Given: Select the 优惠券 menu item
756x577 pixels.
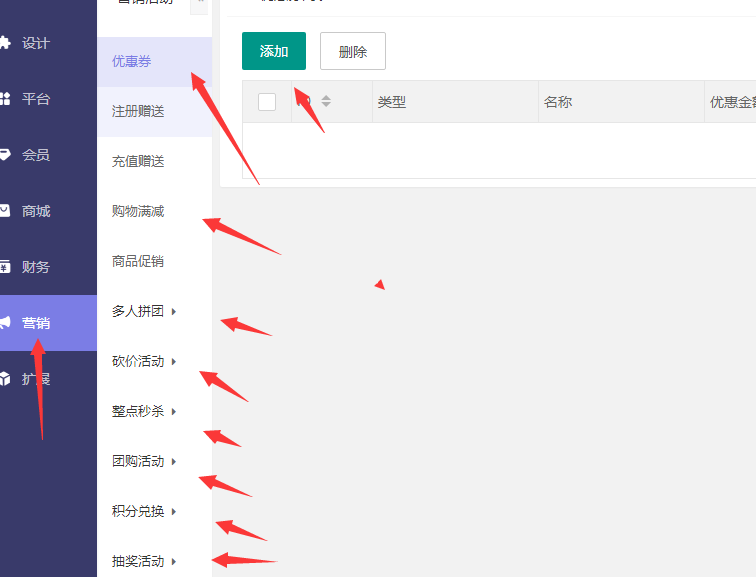Looking at the screenshot, I should 132,62.
